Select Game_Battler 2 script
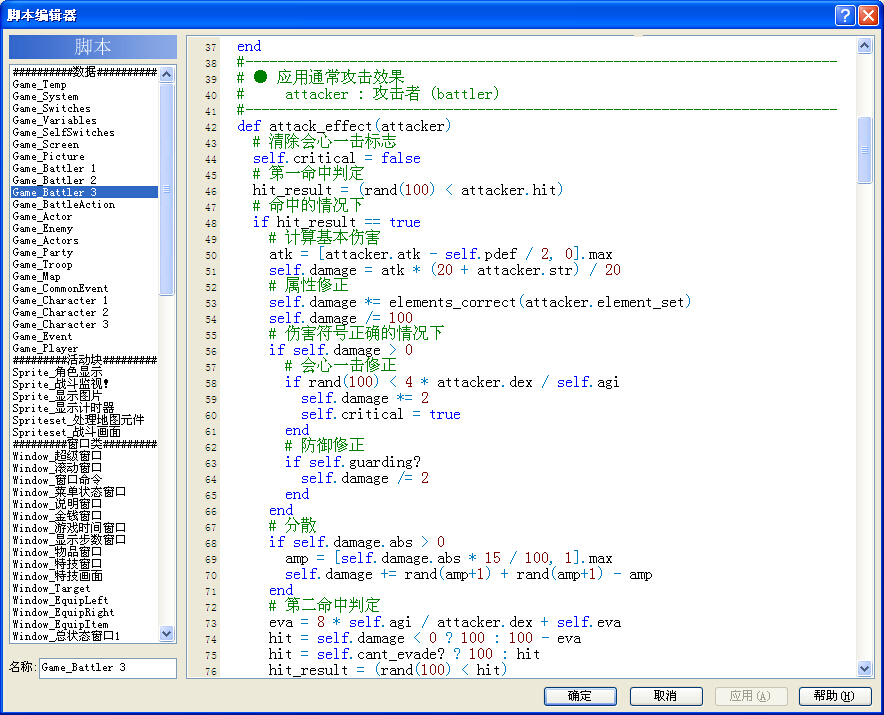The image size is (884, 715). pos(85,180)
